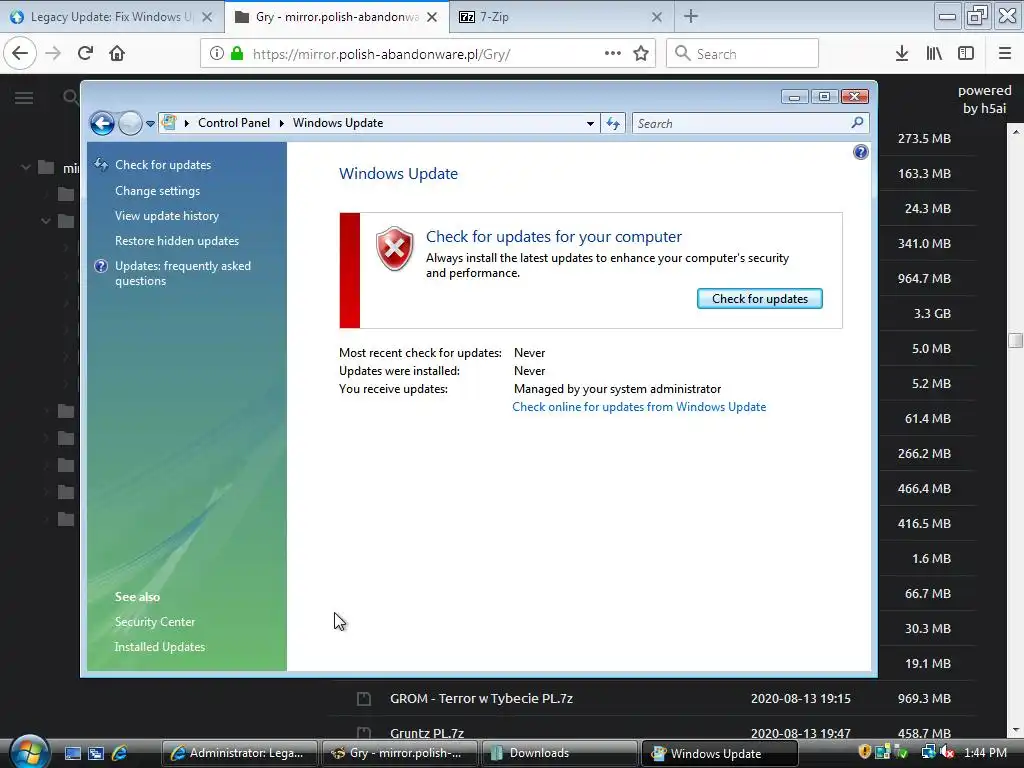
Task: Expand arrow after Control Panel breadcrumb
Action: coord(281,123)
